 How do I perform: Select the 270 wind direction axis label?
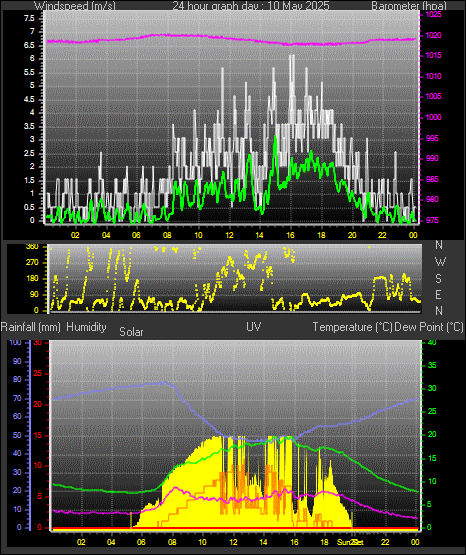32,263
